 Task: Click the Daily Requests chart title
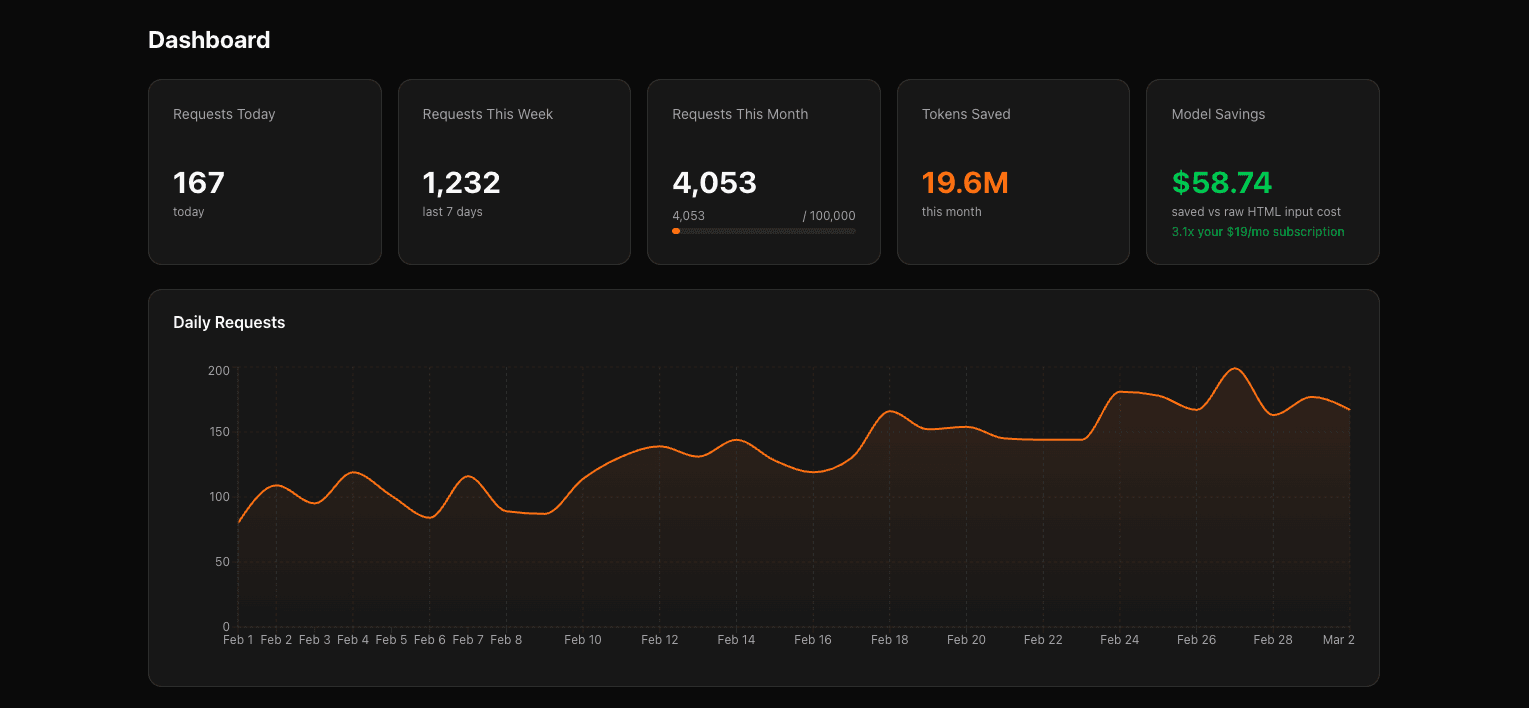pos(229,322)
